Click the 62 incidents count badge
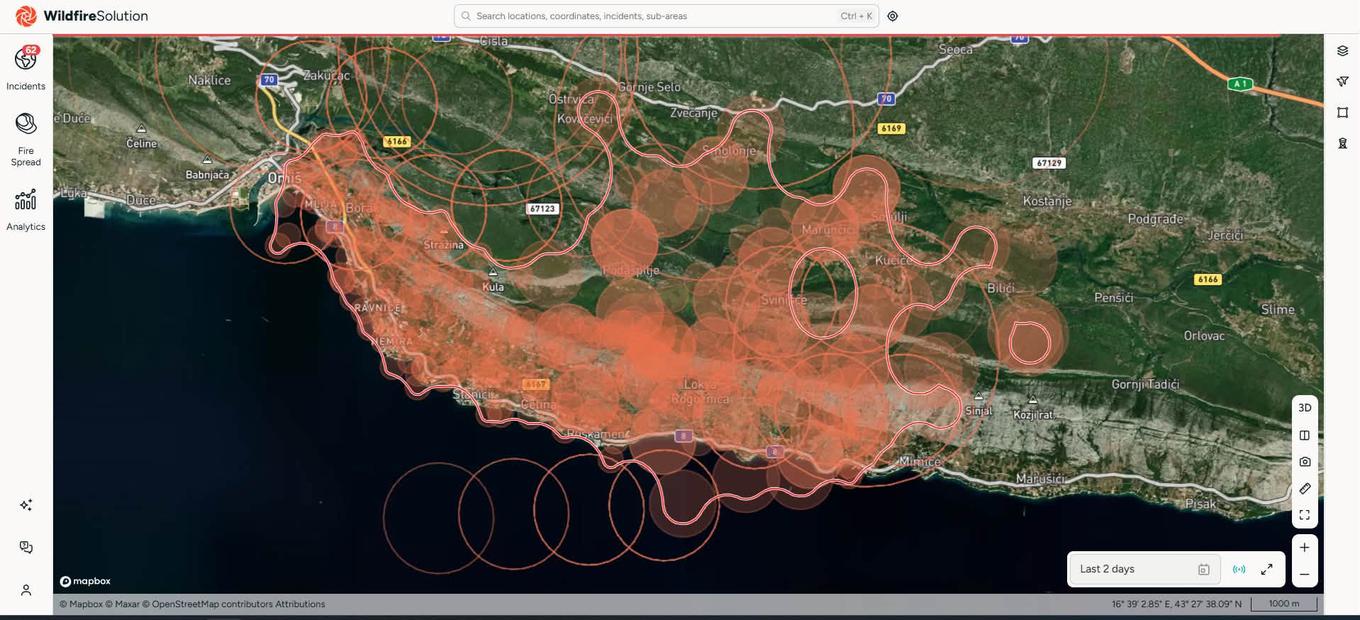Viewport: 1360px width, 620px height. click(x=32, y=50)
